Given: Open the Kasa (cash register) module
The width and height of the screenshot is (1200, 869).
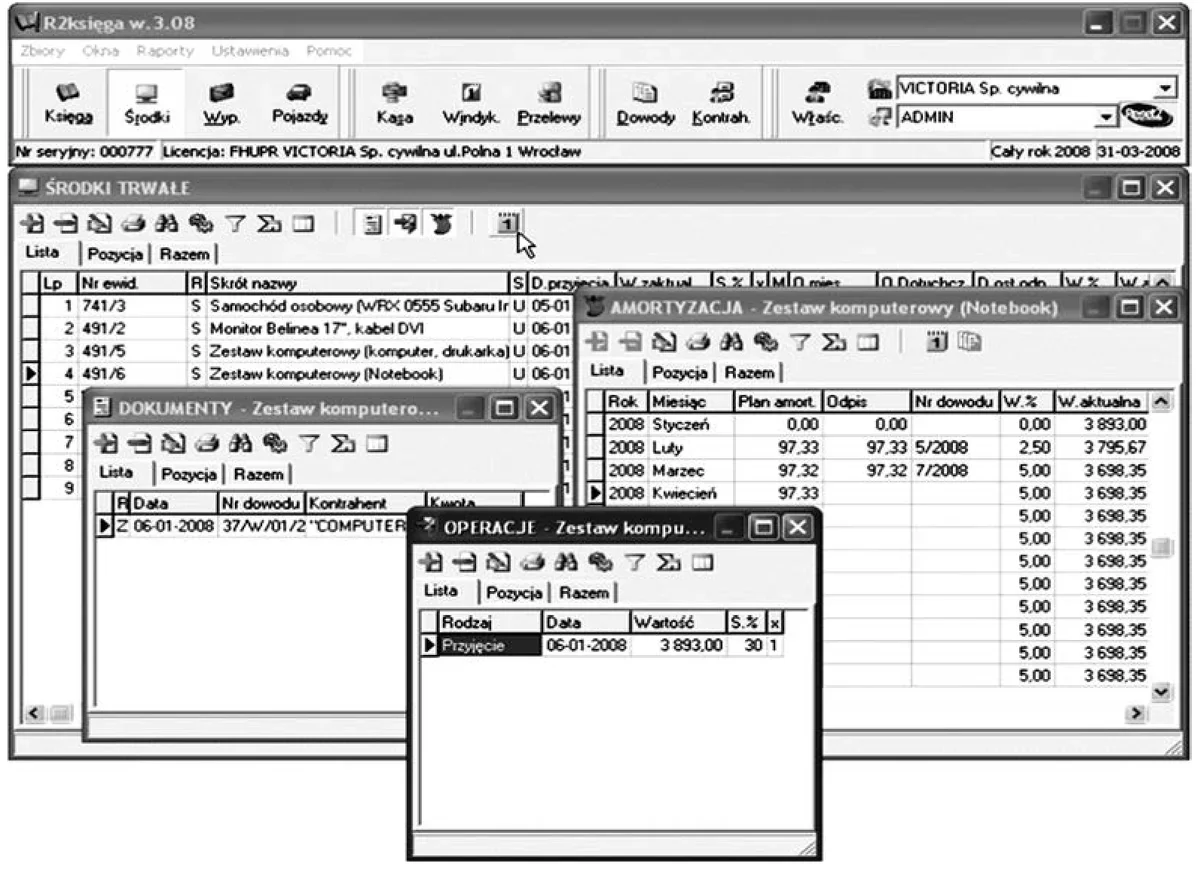Looking at the screenshot, I should 395,102.
